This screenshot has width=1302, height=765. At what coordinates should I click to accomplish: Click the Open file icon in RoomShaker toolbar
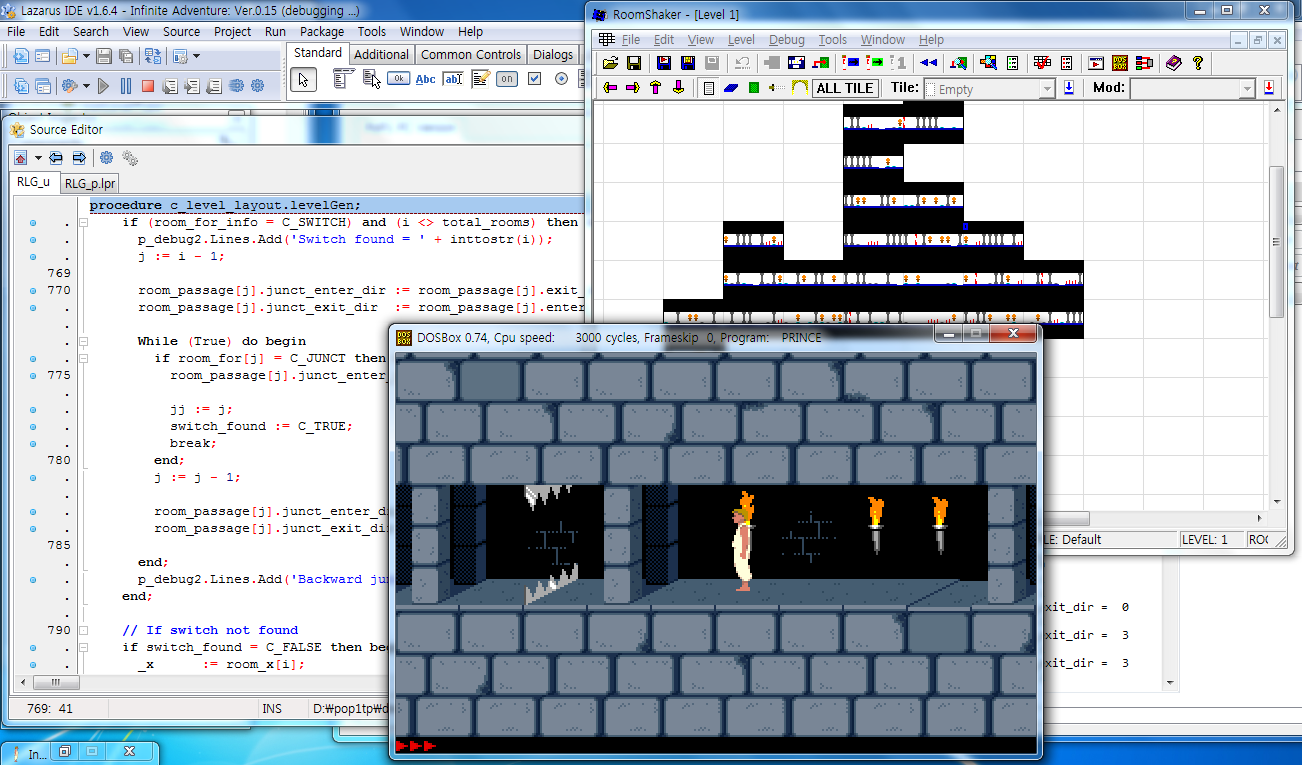tap(610, 62)
